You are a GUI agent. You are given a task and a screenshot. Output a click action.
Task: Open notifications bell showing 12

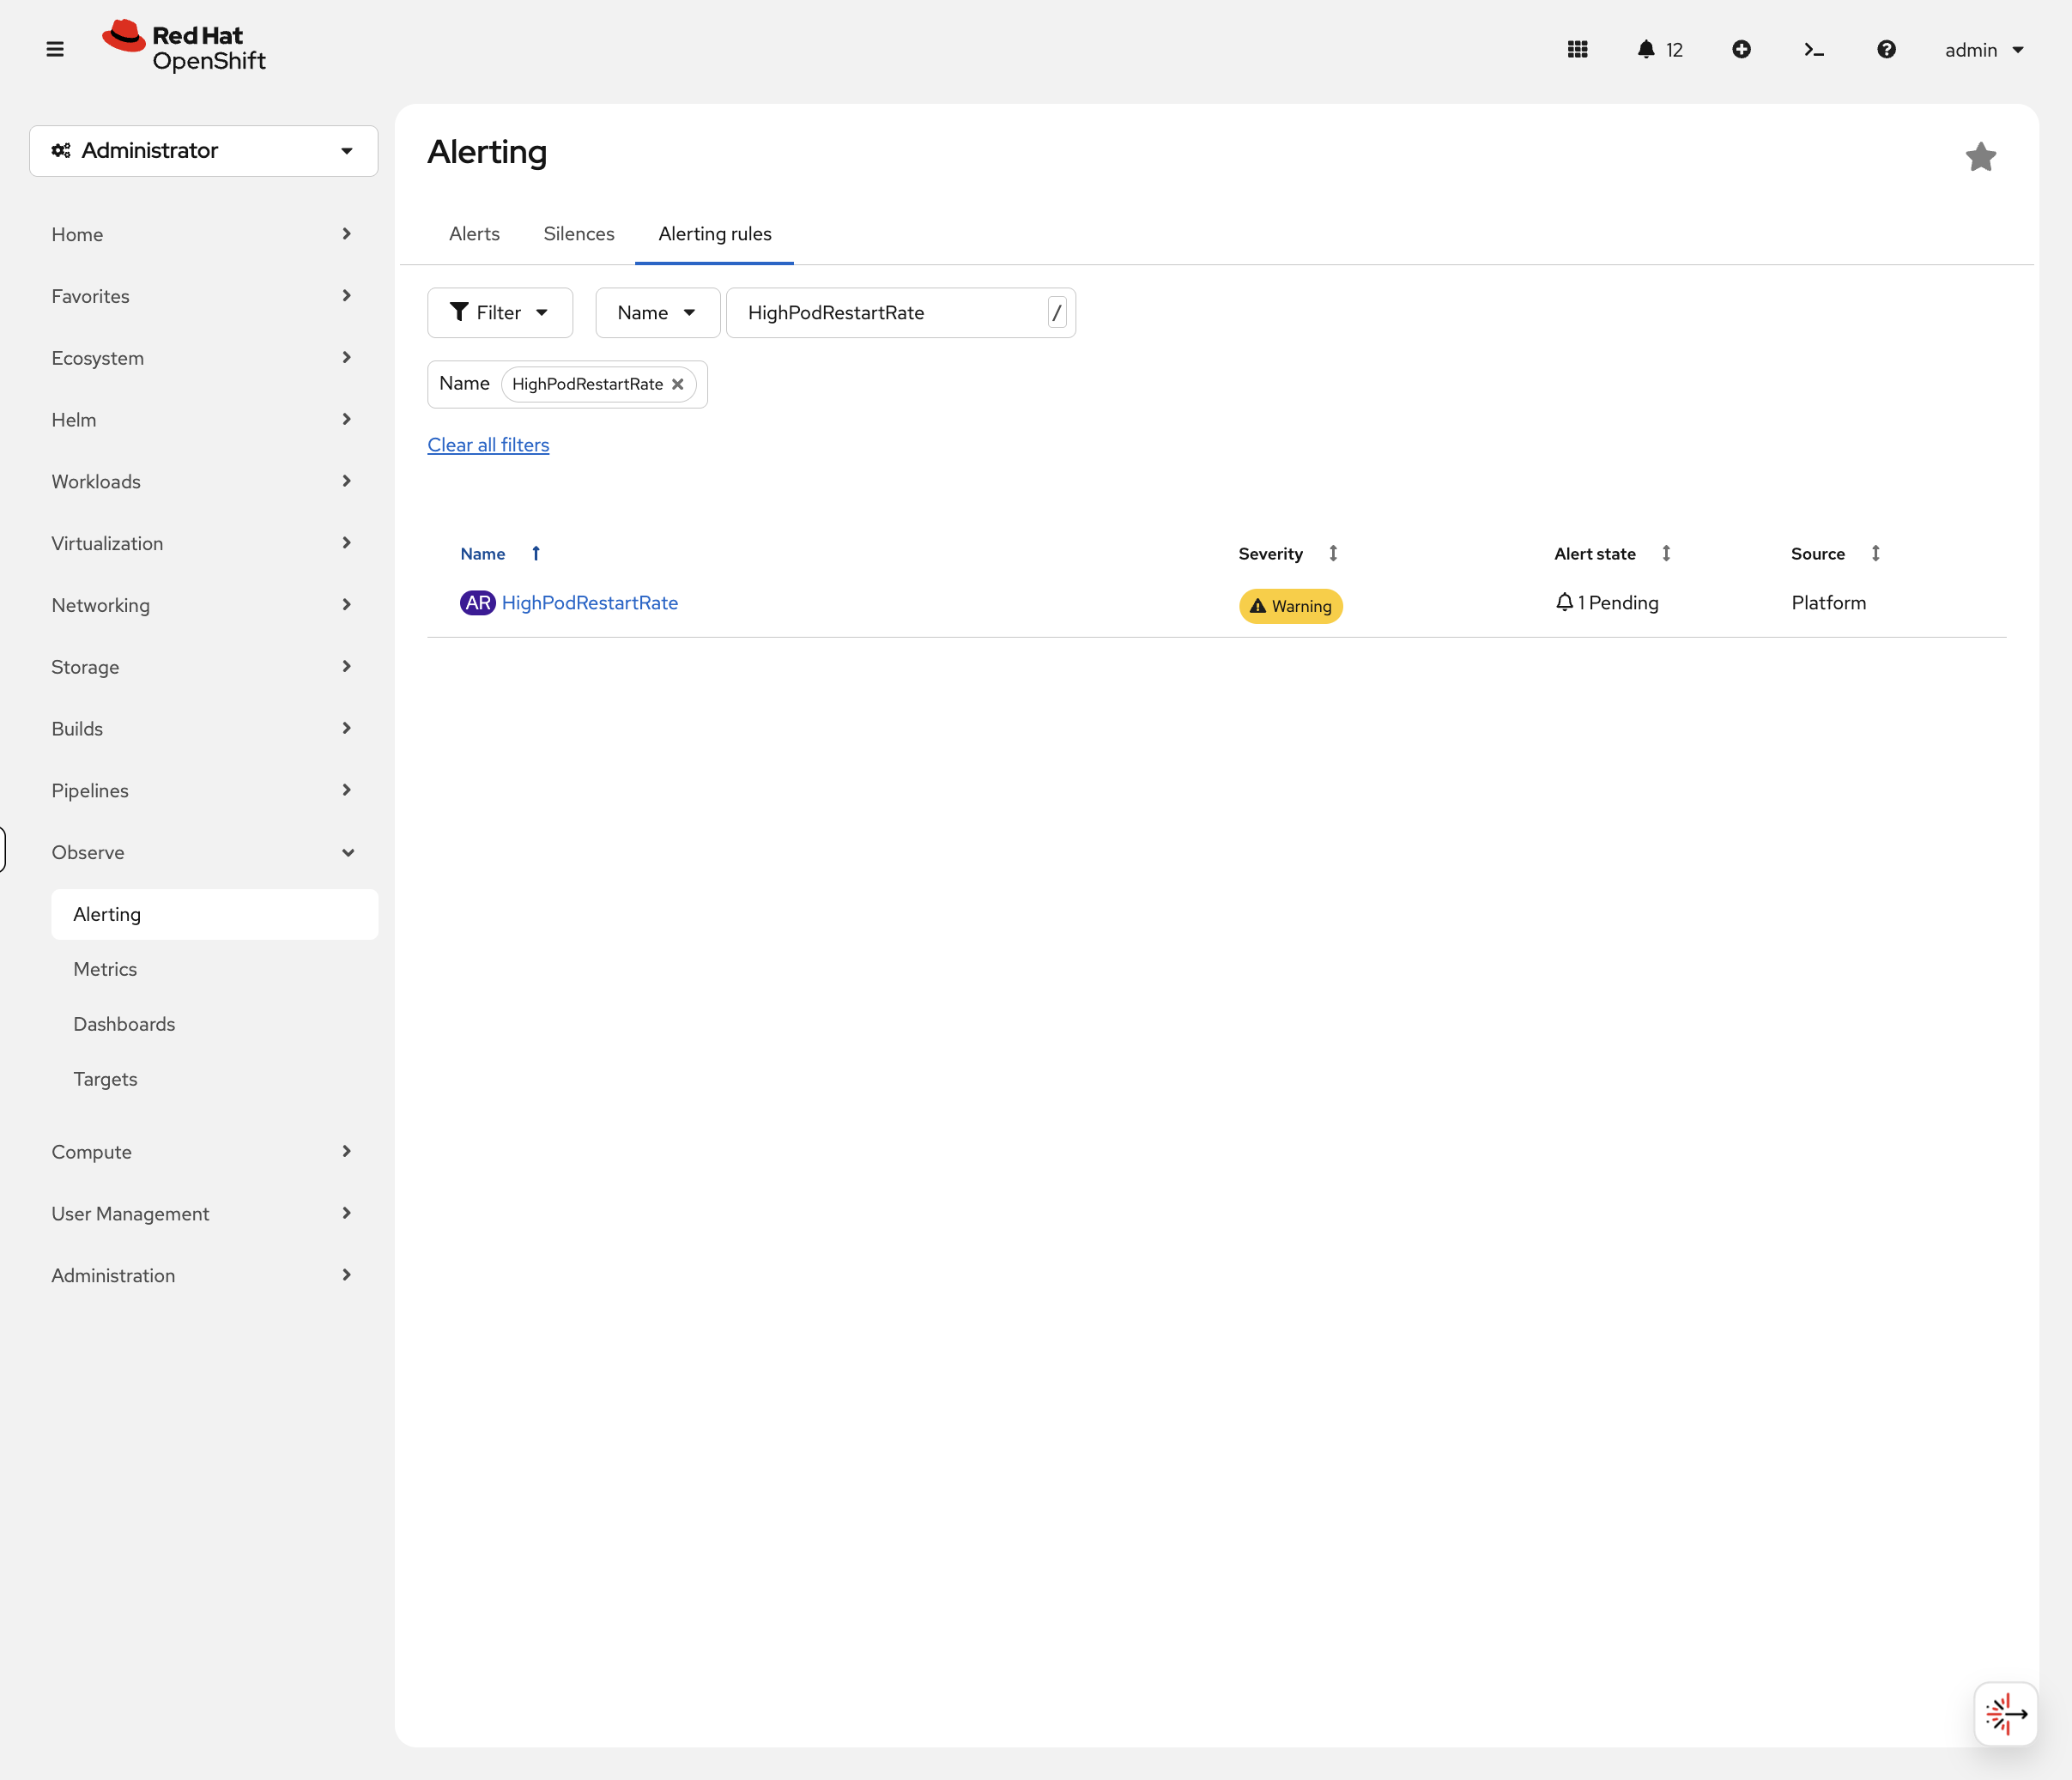point(1659,49)
